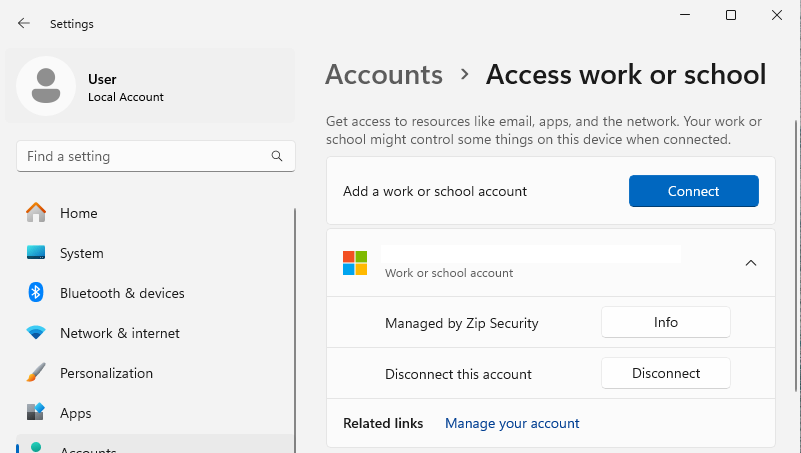Click the User profile avatar picture
Viewport: 801px width, 453px height.
tap(46, 87)
